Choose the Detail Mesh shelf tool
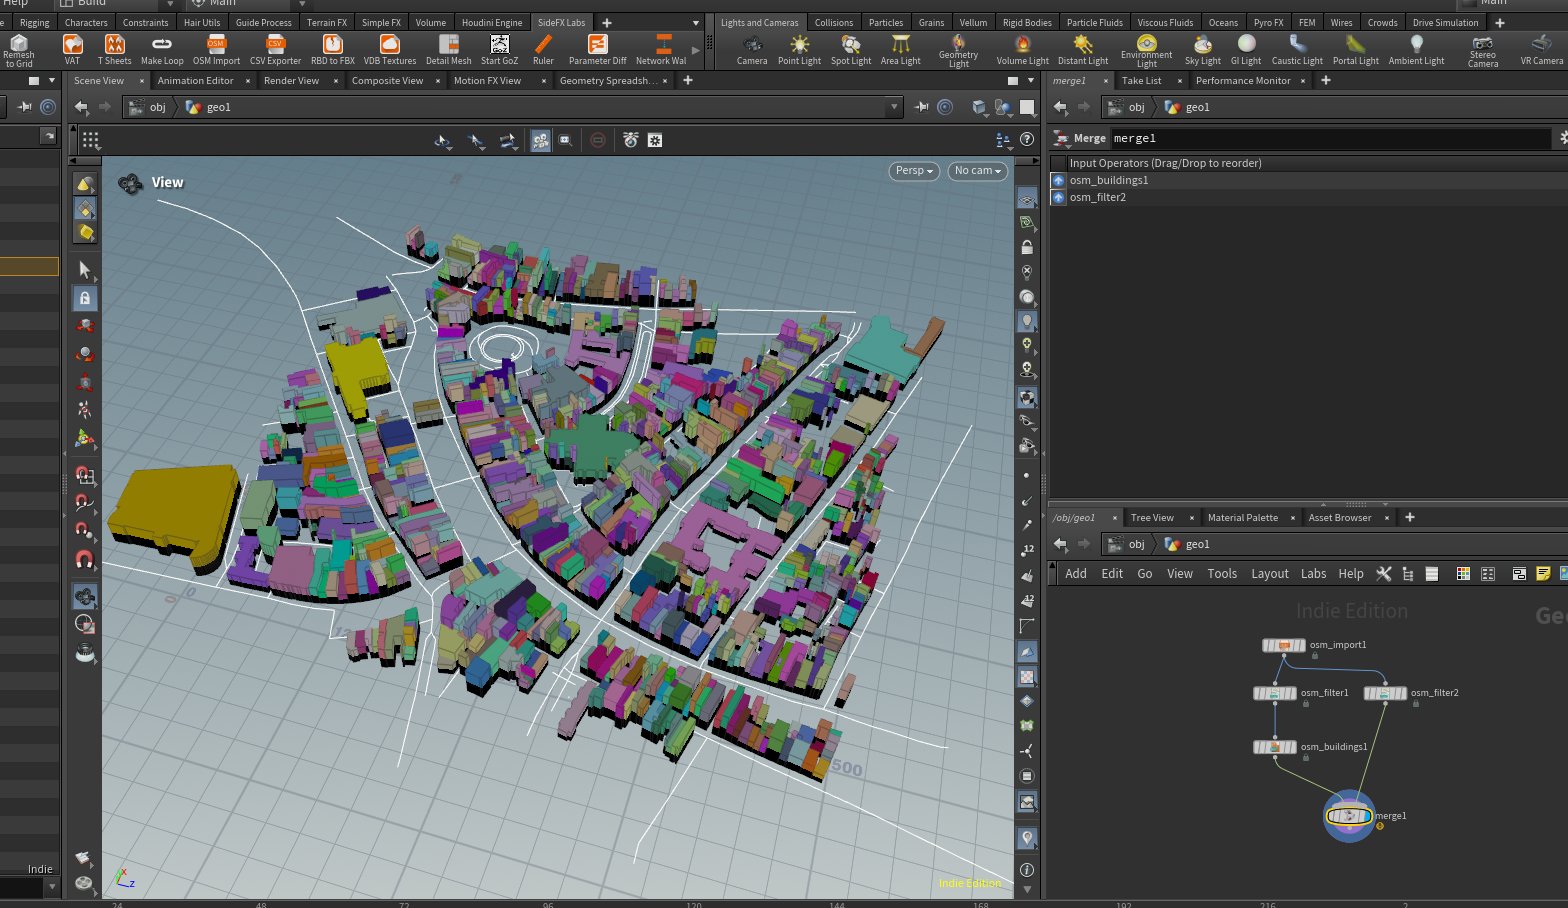1568x908 pixels. (x=448, y=49)
